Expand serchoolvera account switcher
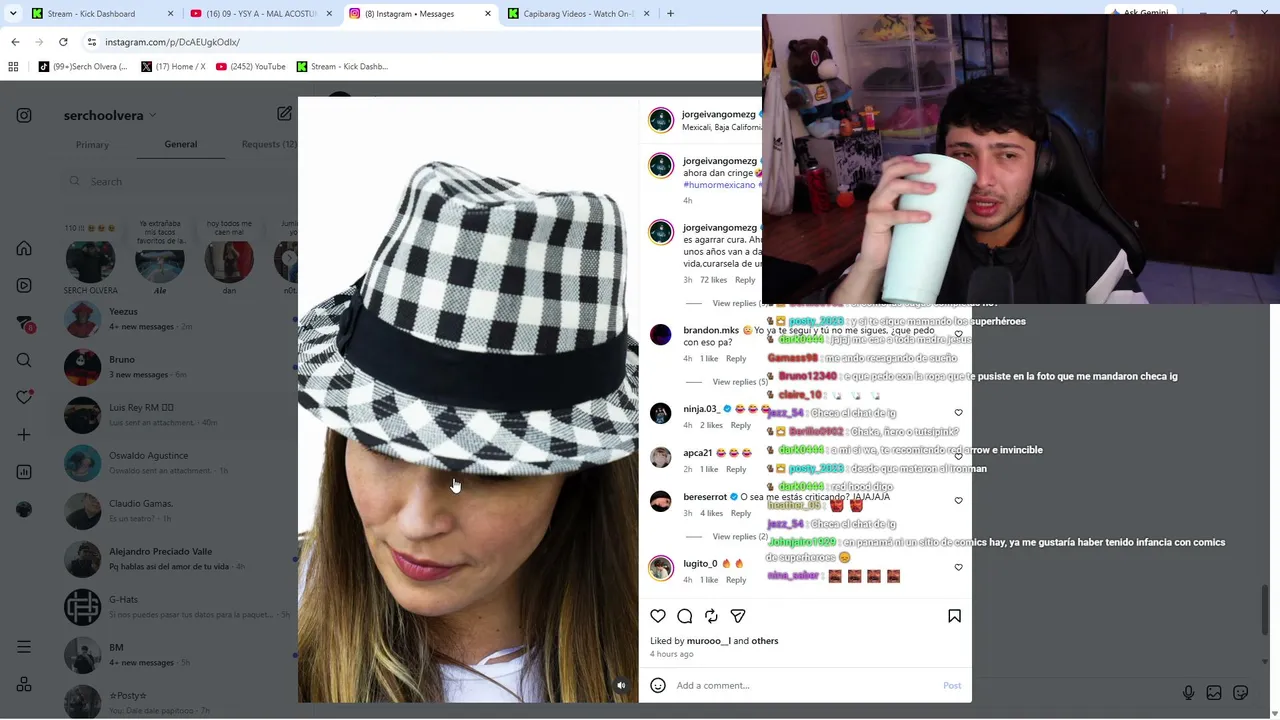Image resolution: width=1280 pixels, height=720 pixels. tap(109, 115)
